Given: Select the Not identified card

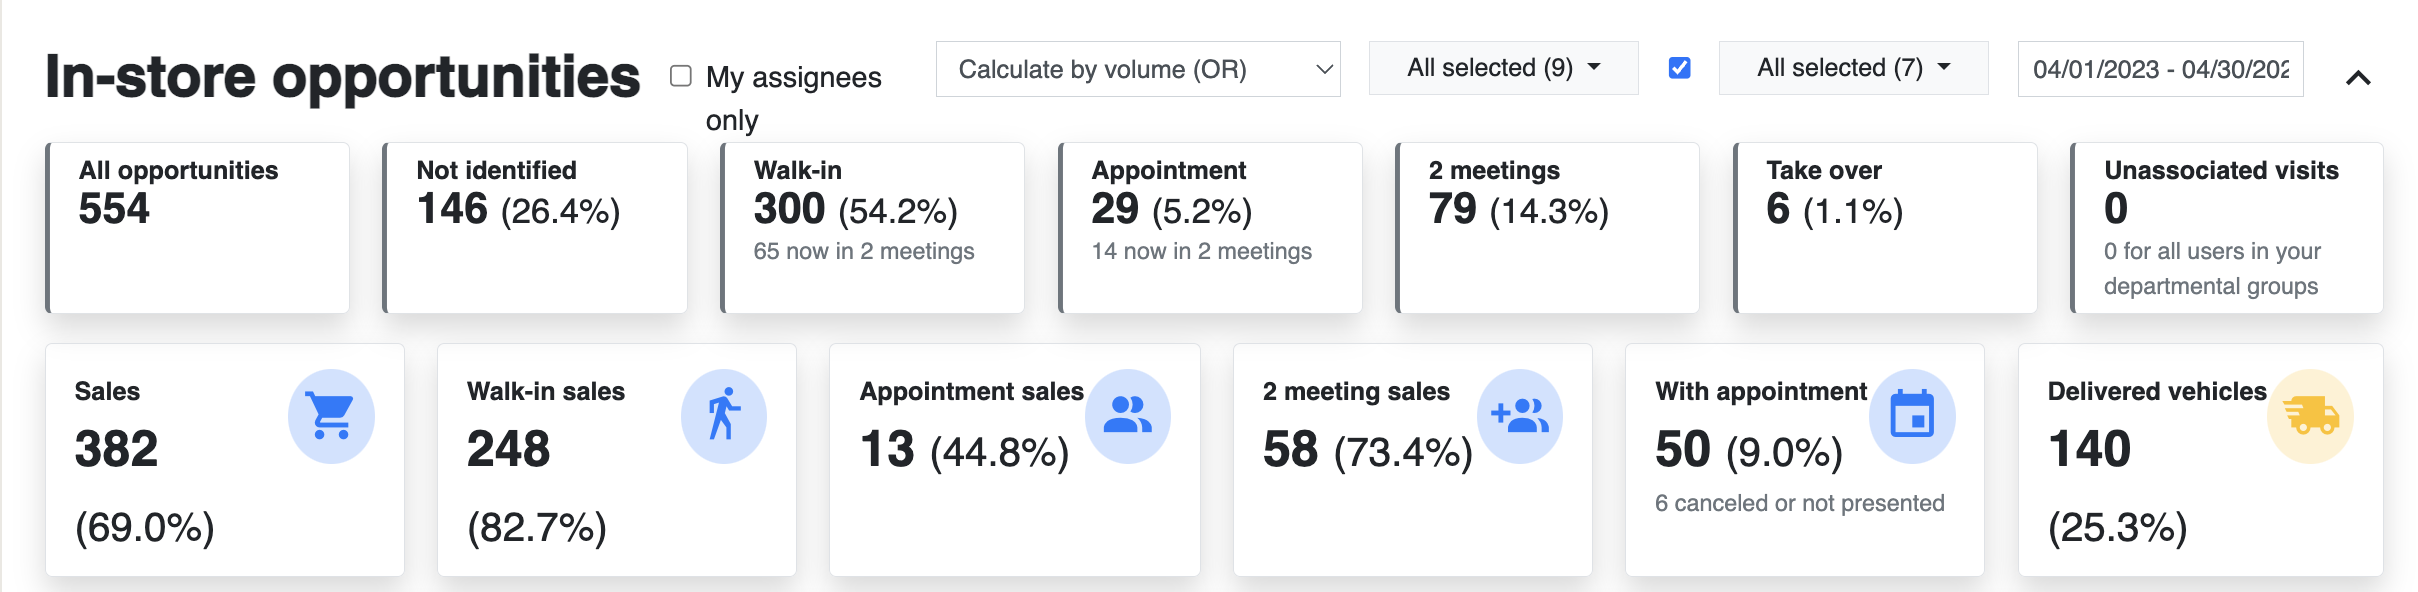Looking at the screenshot, I should coord(535,228).
